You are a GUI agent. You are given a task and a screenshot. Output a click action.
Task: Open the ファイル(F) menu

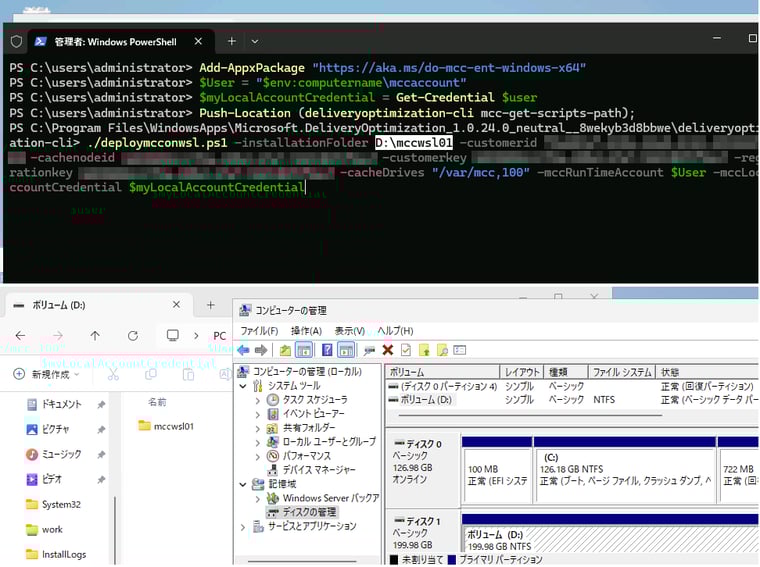259,331
